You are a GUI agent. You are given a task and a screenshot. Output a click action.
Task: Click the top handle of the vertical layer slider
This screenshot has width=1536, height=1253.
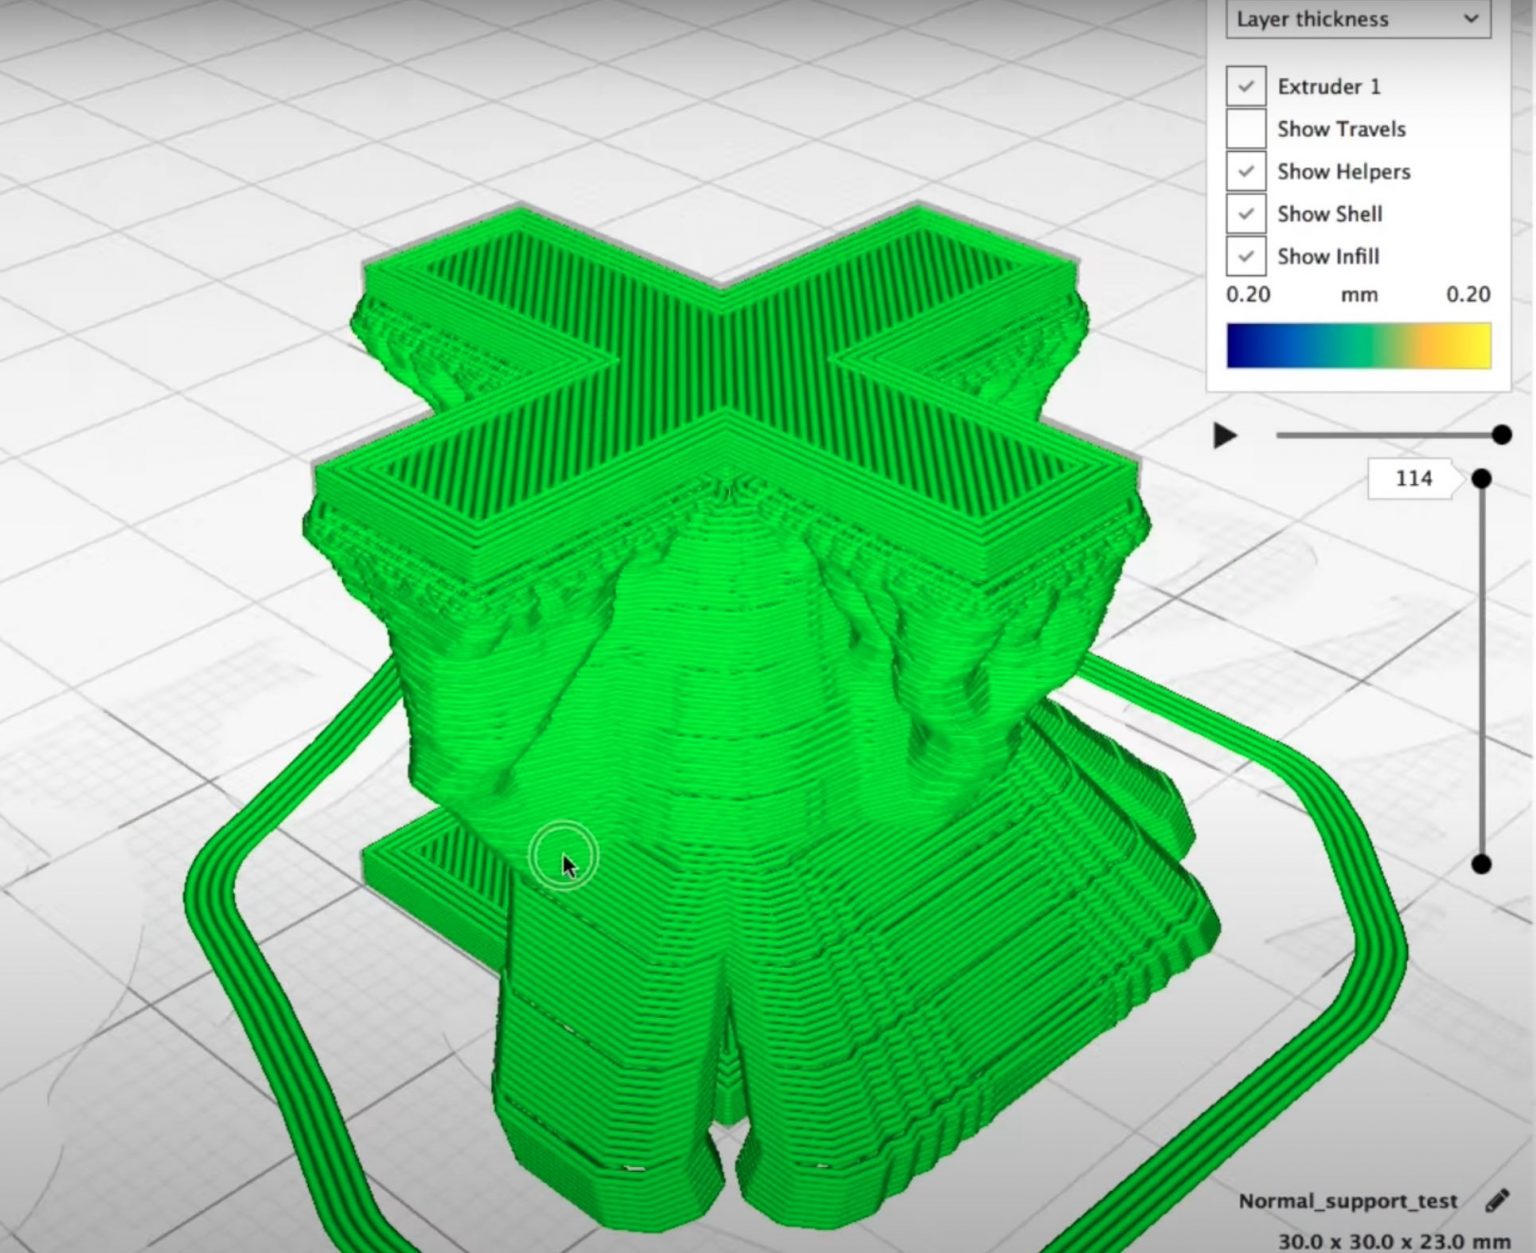[x=1481, y=479]
